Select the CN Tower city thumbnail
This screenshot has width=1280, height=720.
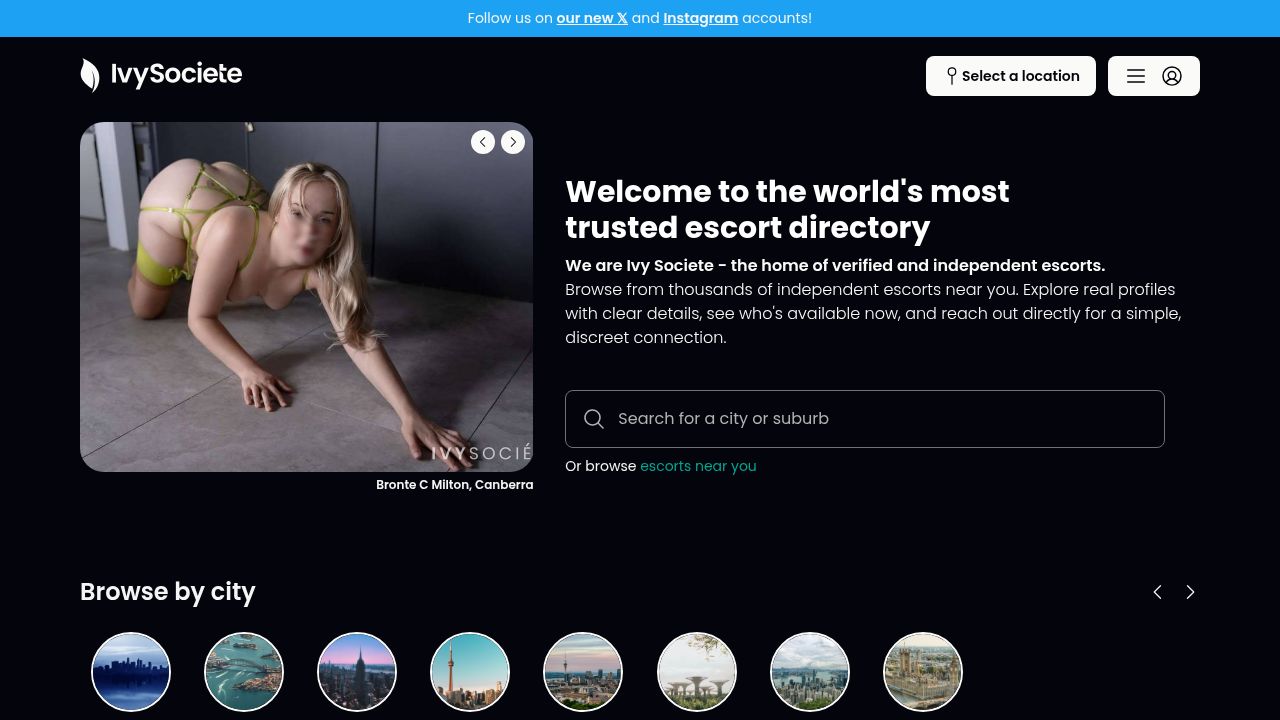(x=470, y=672)
